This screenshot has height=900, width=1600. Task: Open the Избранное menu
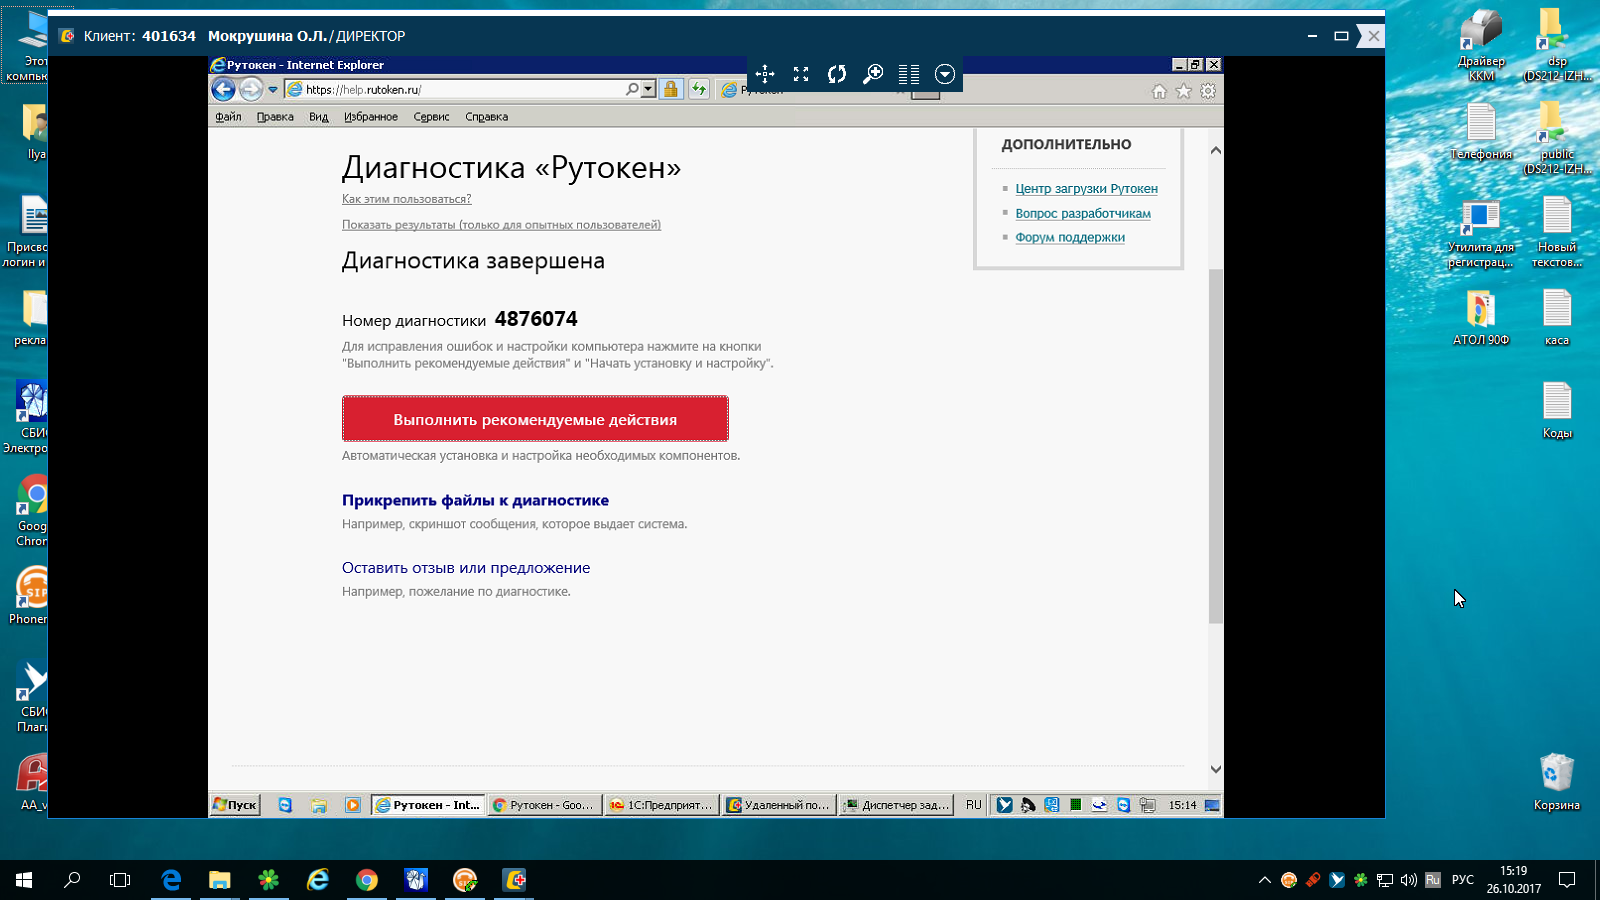click(370, 117)
